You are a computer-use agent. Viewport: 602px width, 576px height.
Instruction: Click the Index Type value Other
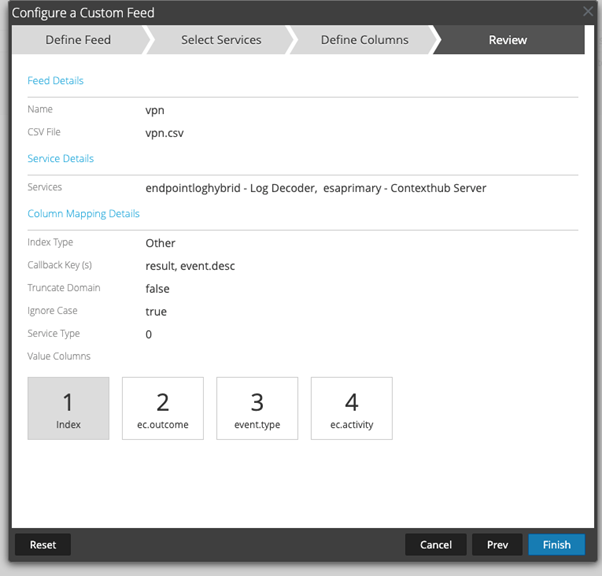[160, 243]
